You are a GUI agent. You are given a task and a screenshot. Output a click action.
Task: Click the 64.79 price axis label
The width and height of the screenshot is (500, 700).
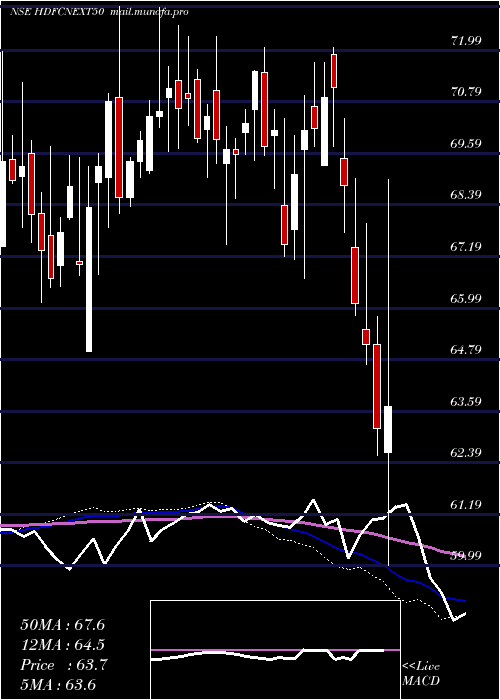(467, 350)
